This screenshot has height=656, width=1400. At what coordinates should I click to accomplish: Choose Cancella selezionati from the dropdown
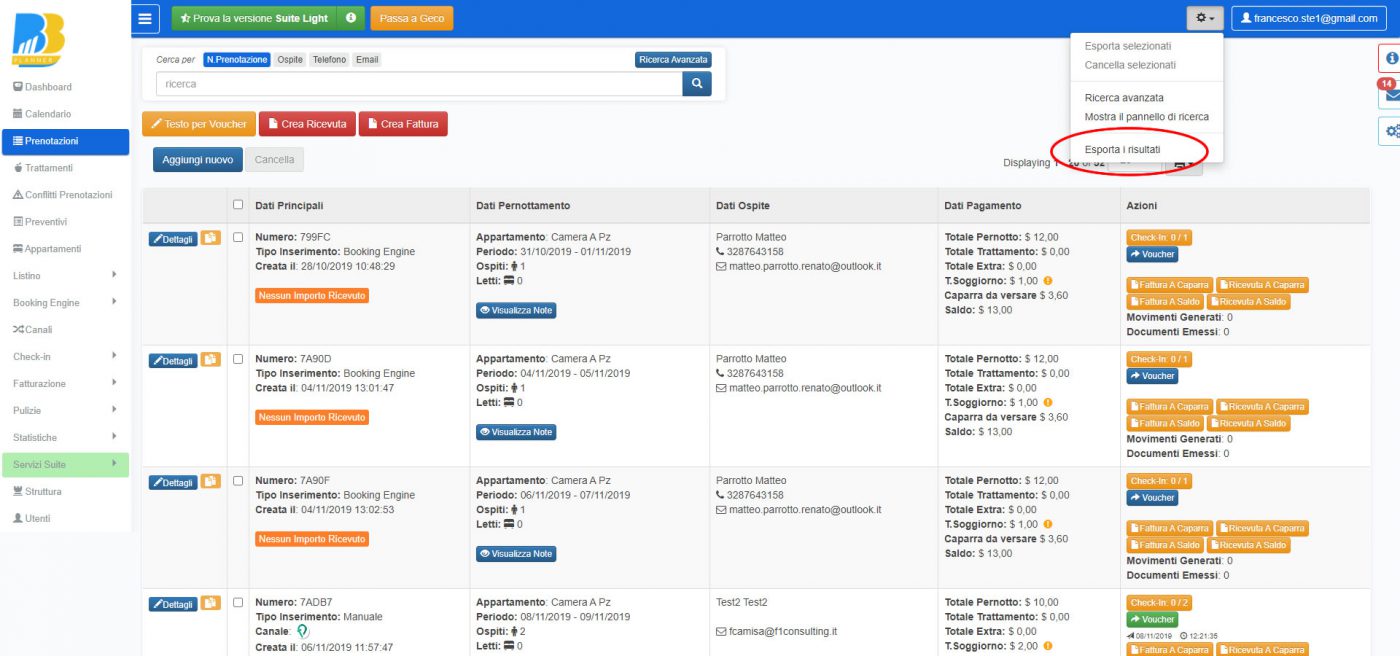pos(1130,65)
